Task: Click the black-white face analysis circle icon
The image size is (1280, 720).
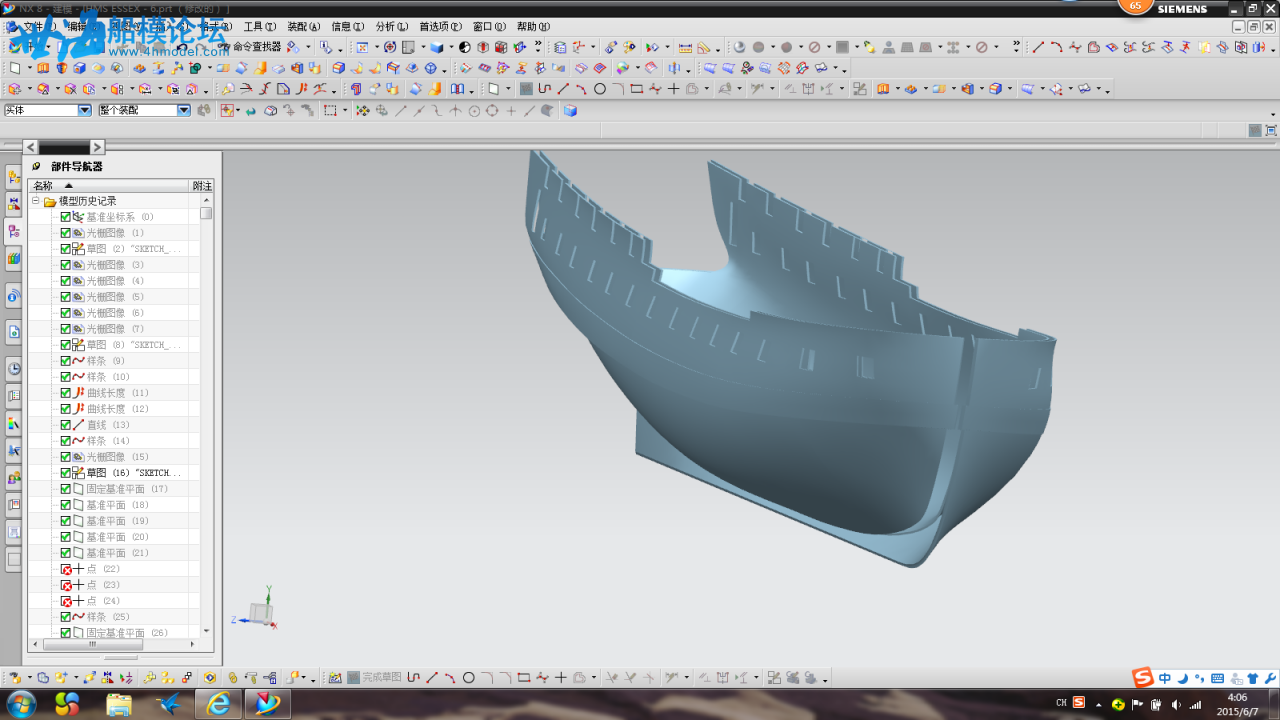Action: pos(465,47)
